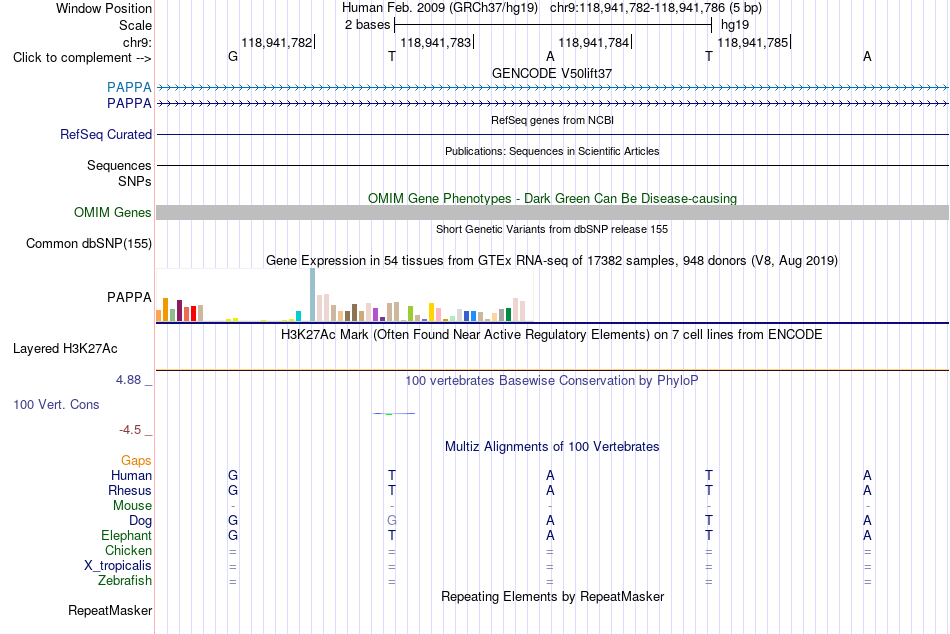Click the grayed G in Dog row
Screen dimensions: 950x634
(391, 521)
